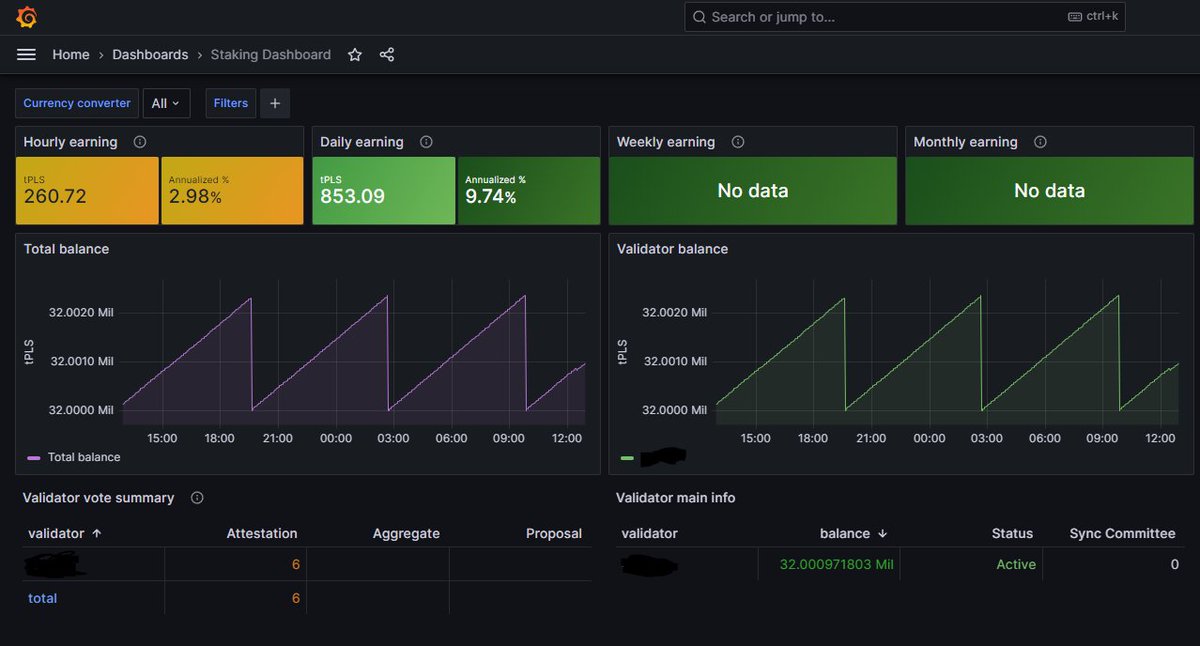Viewport: 1200px width, 646px height.
Task: Click the balance value 32.000971803 Mil
Action: [837, 565]
